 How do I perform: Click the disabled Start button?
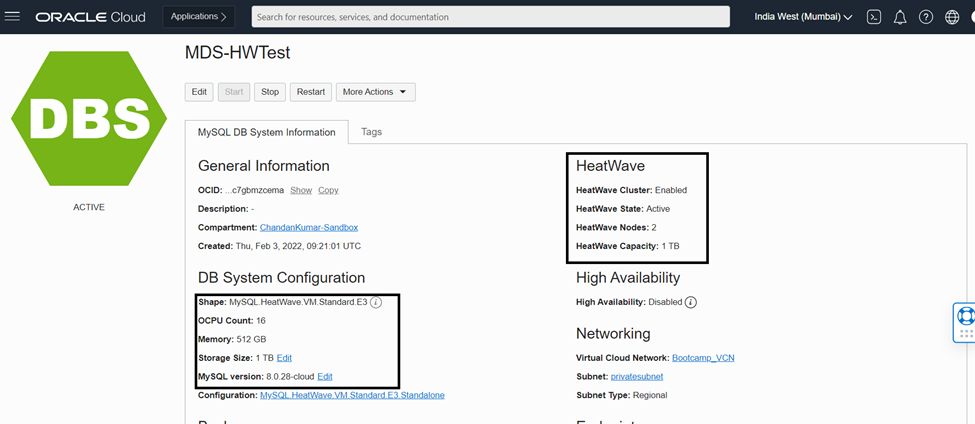234,92
